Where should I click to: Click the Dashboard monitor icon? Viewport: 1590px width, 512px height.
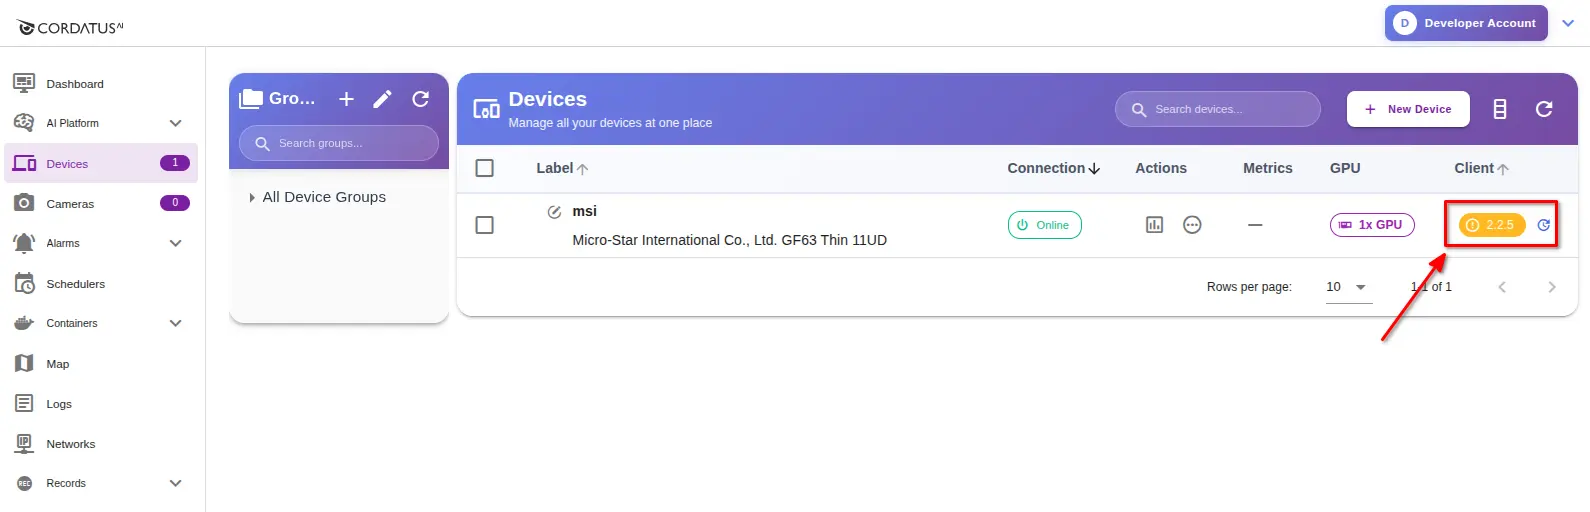coord(24,83)
